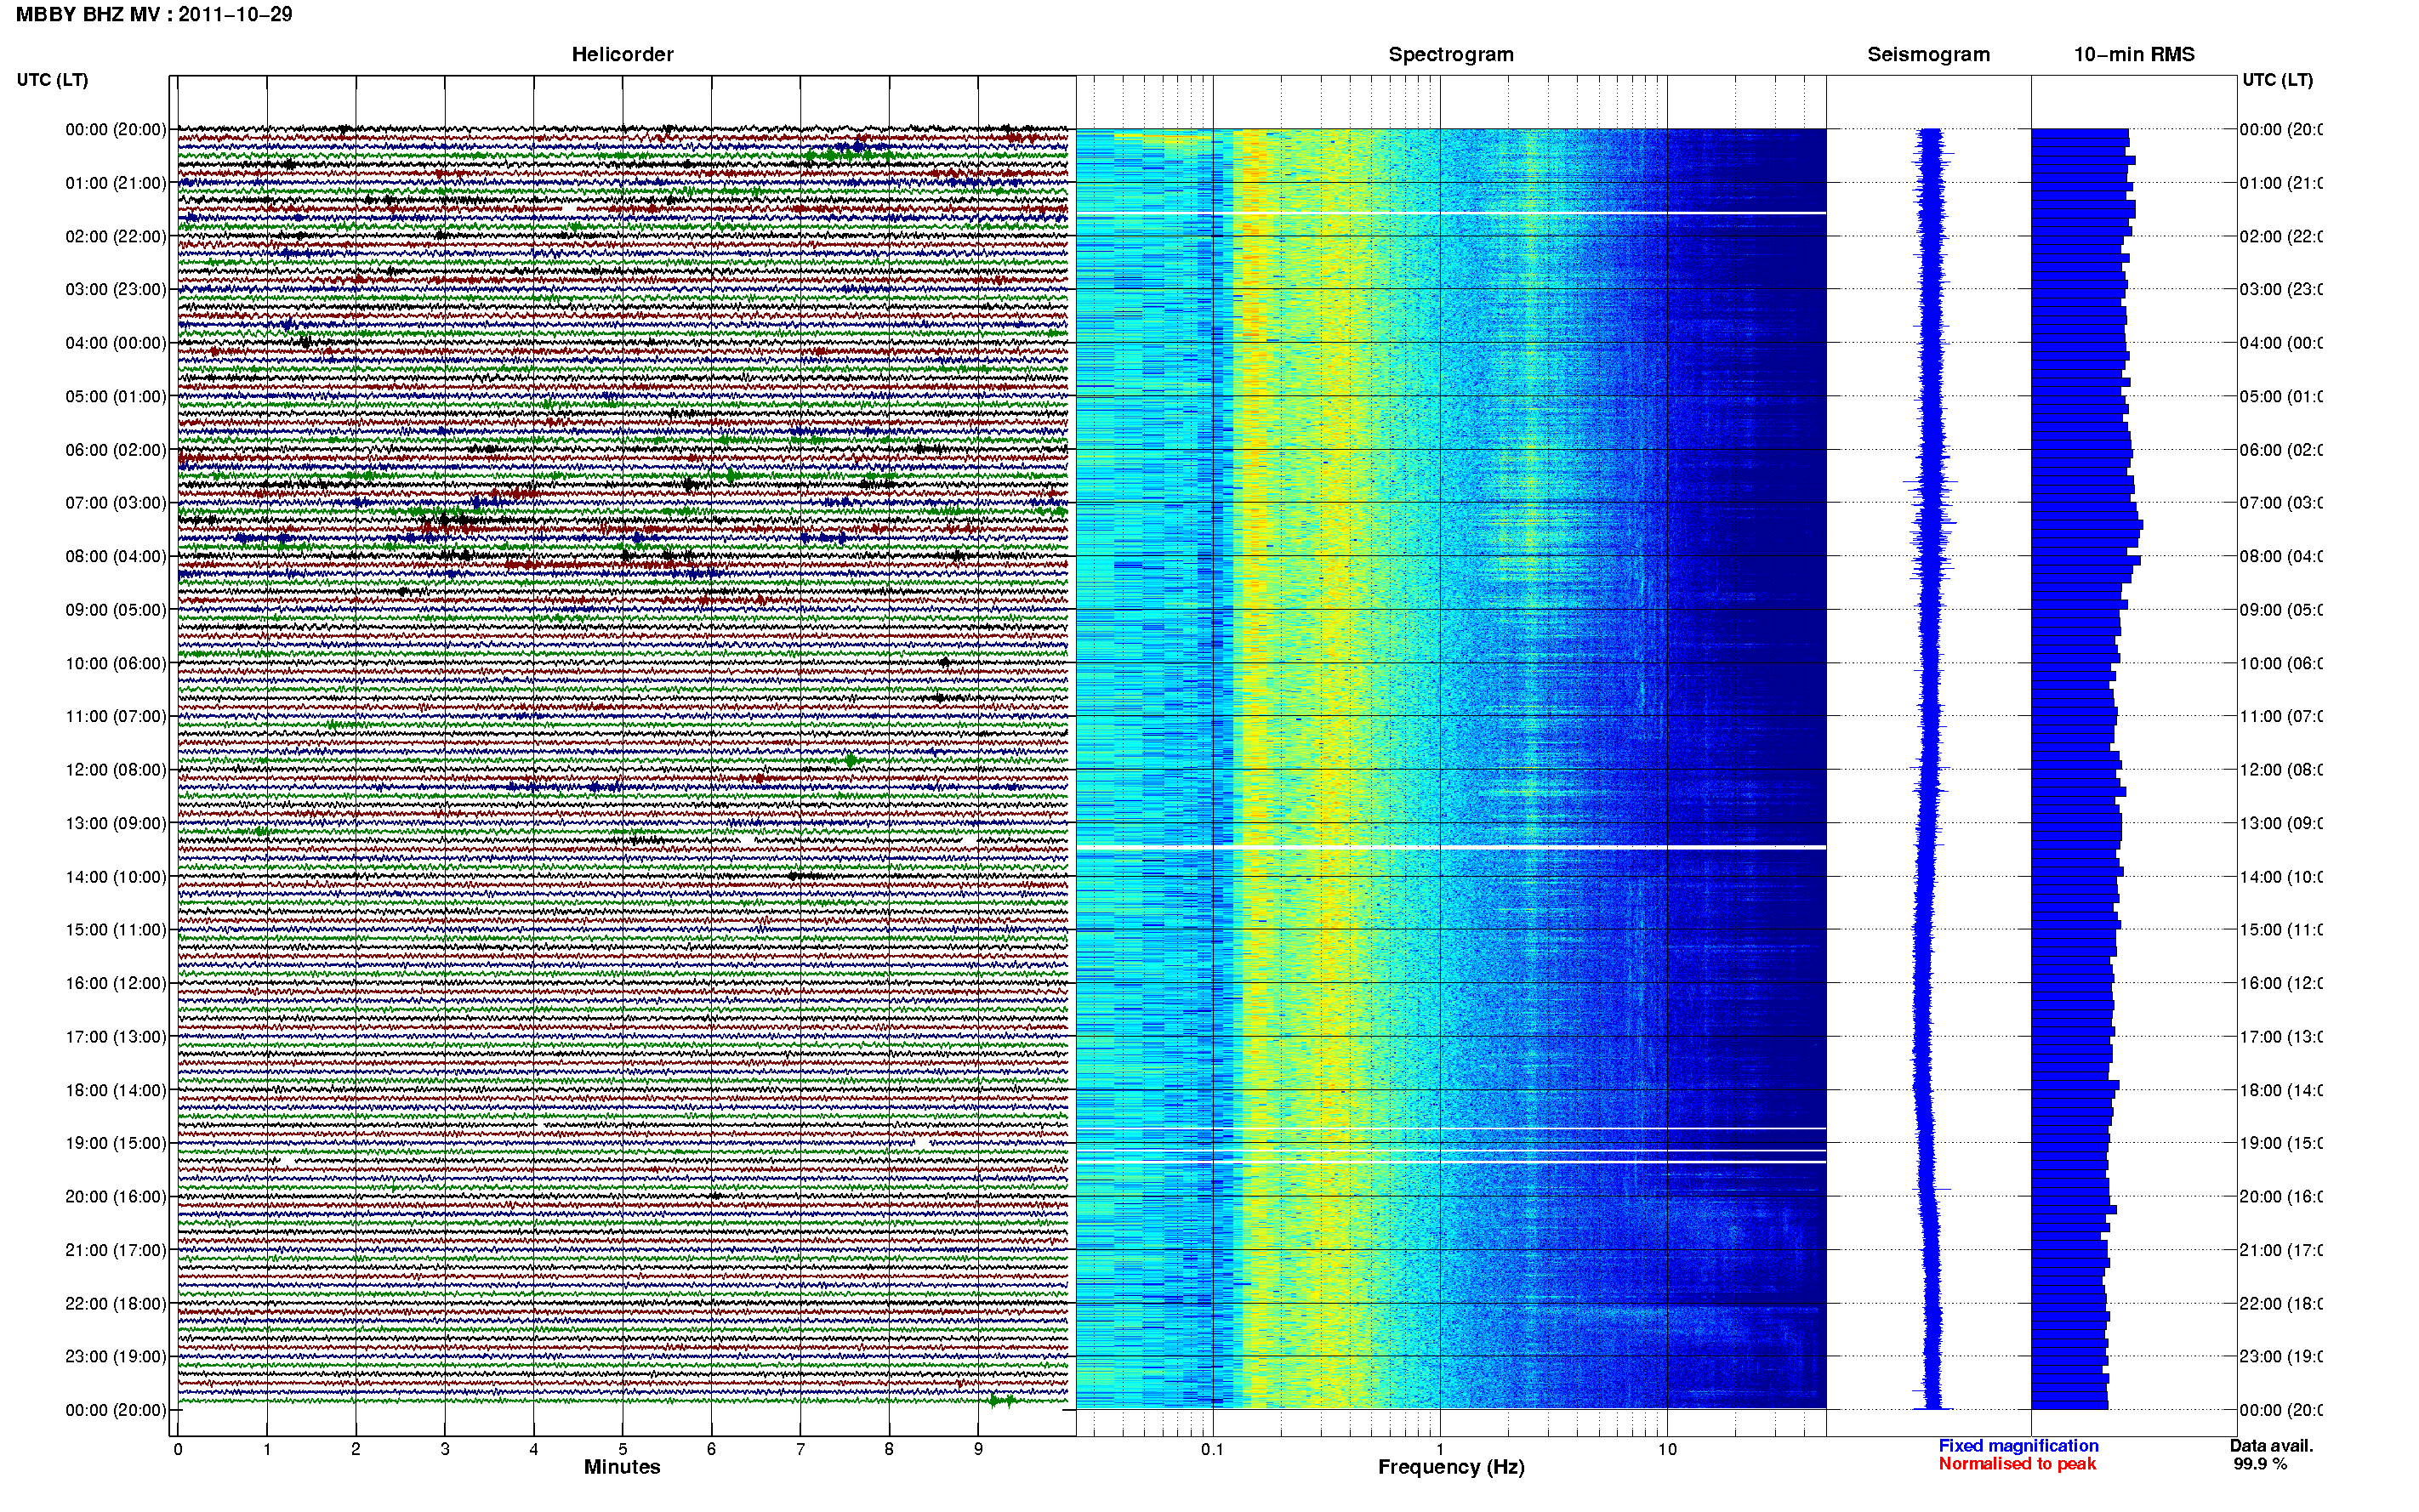Click the 'Spectrogram' panel heading
The height and width of the screenshot is (1512, 2419).
pyautogui.click(x=1451, y=54)
